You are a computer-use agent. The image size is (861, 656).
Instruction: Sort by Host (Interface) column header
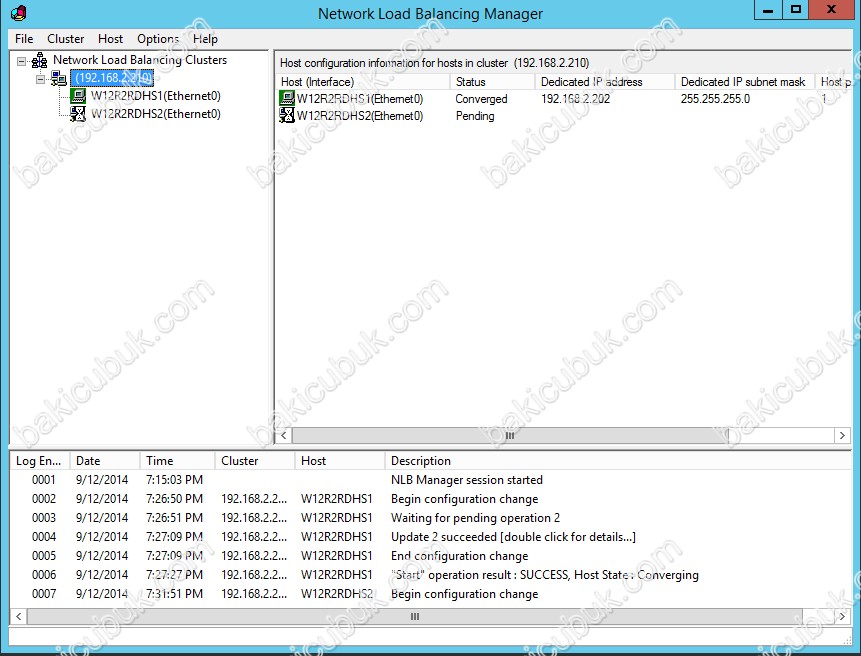364,82
